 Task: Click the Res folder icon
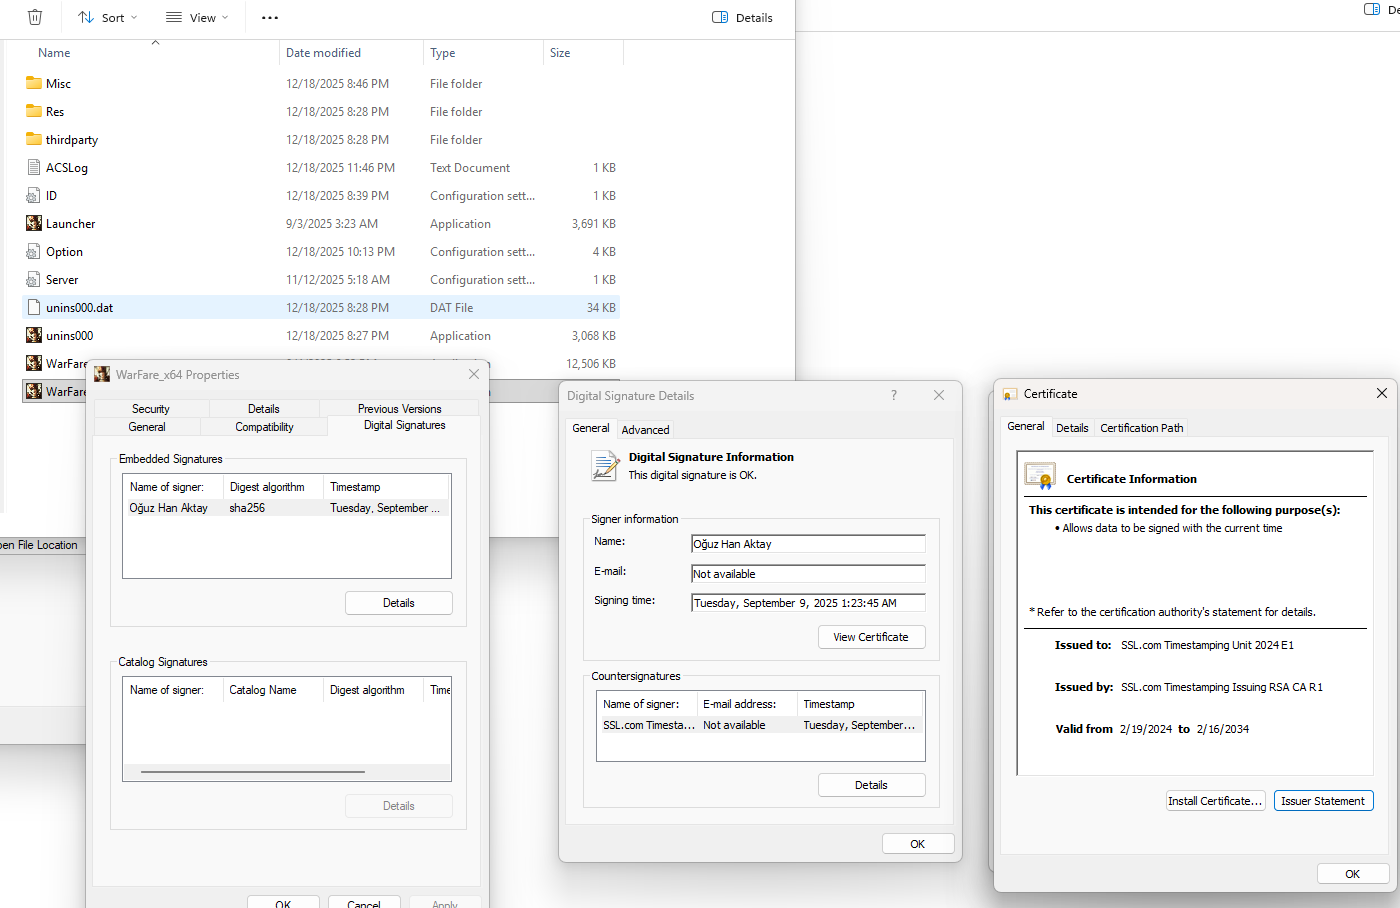coord(34,111)
